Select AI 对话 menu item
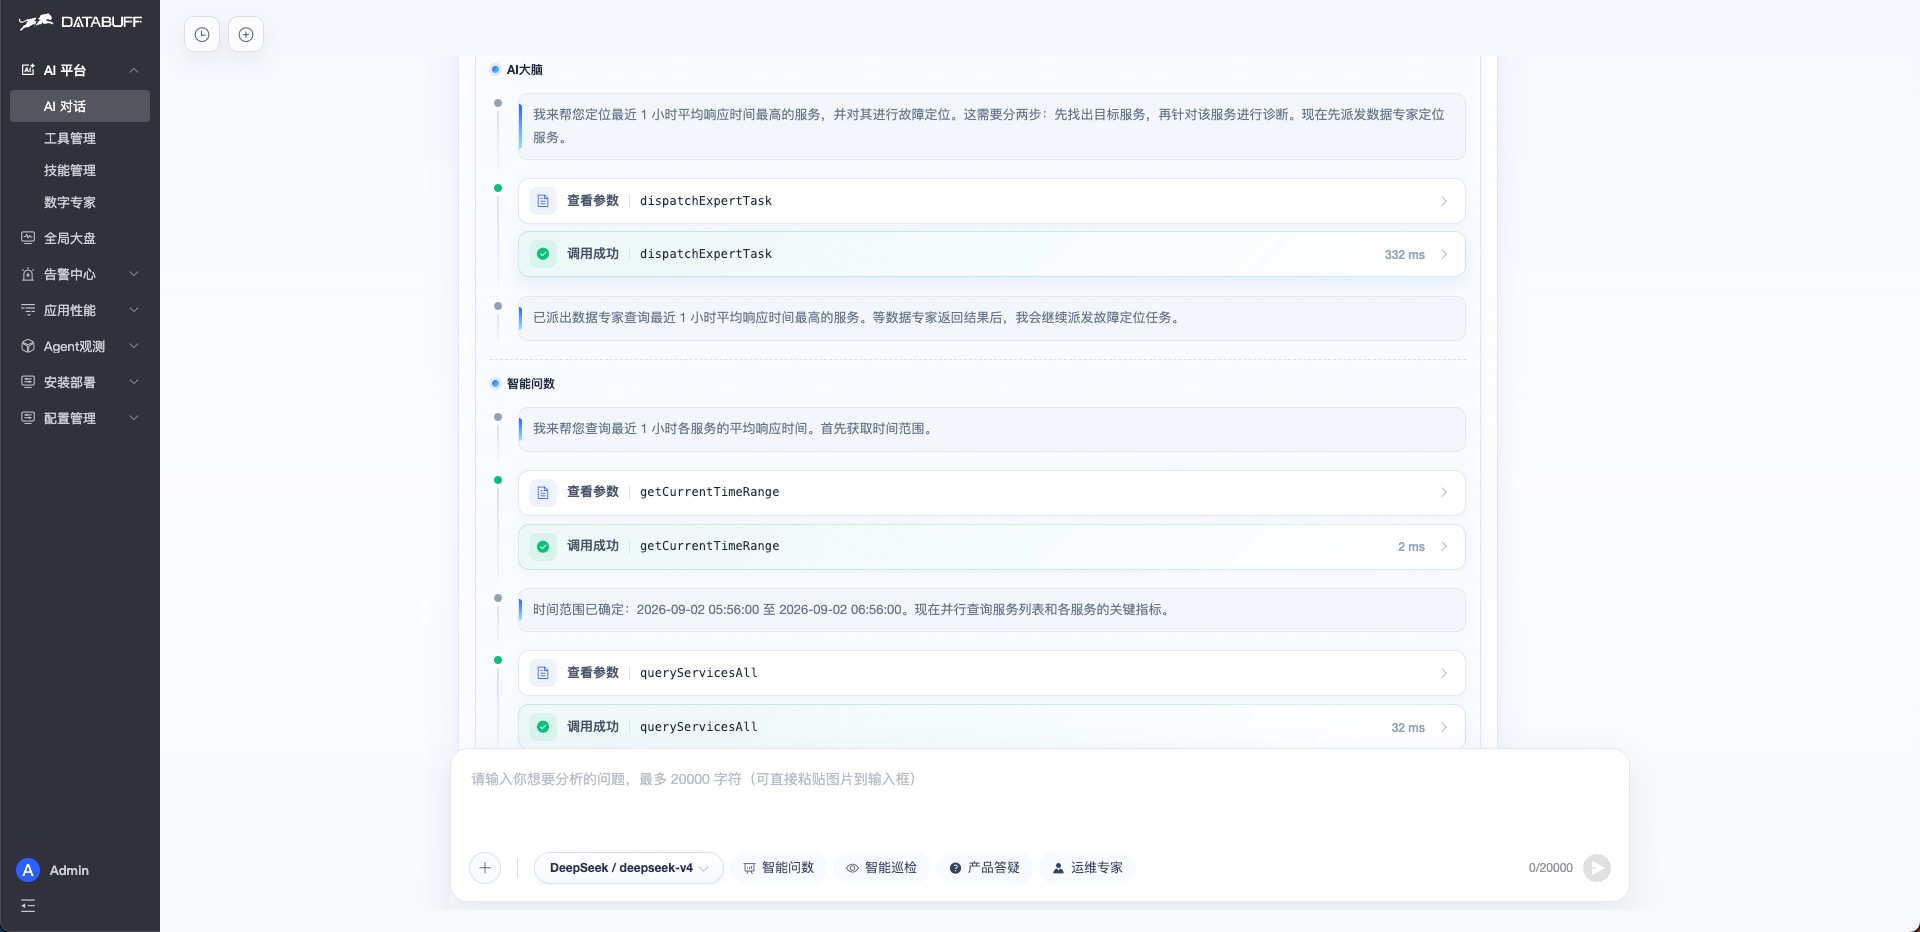This screenshot has height=932, width=1920. (x=80, y=106)
